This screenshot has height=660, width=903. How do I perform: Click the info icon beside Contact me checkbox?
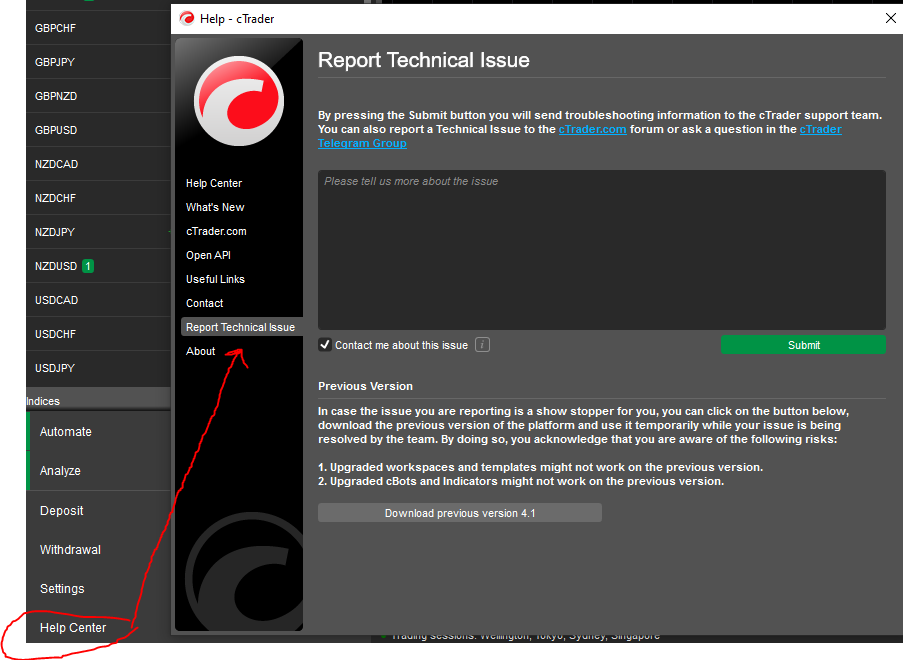point(482,345)
